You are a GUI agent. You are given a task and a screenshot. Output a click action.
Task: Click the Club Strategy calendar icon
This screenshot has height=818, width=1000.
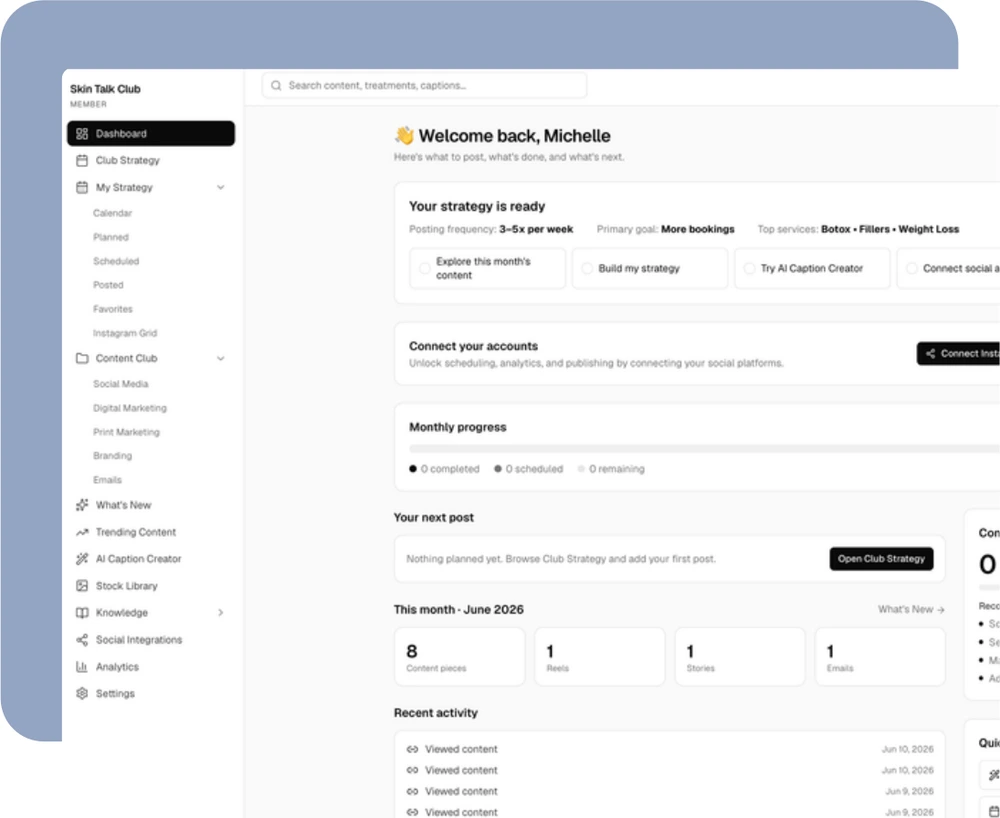coord(82,160)
